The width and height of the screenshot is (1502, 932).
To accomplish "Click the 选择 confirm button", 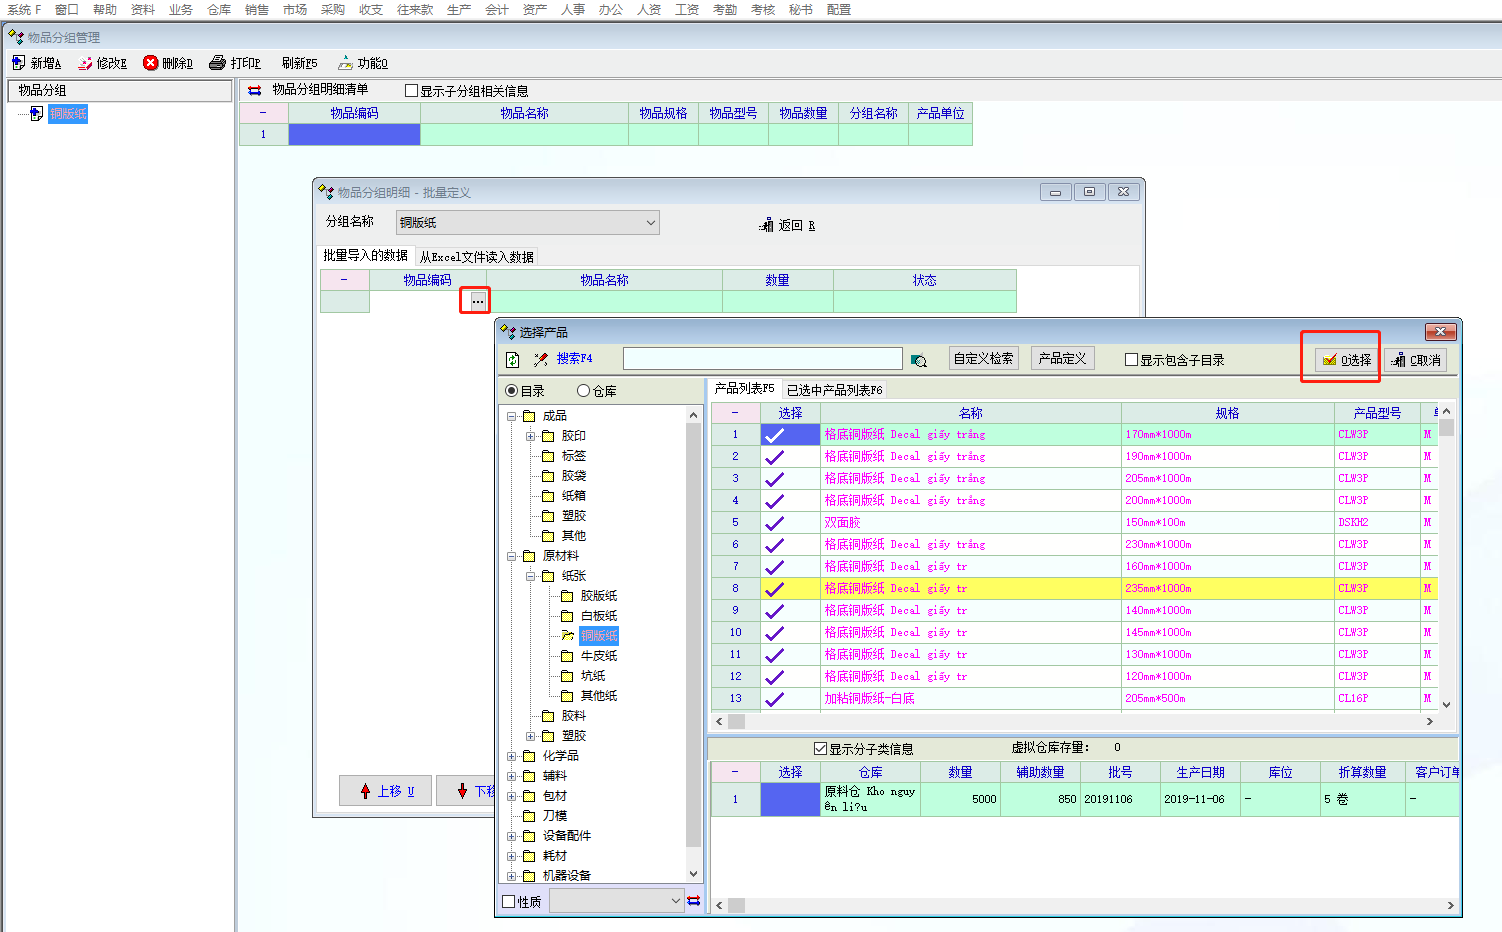I will click(x=1346, y=360).
